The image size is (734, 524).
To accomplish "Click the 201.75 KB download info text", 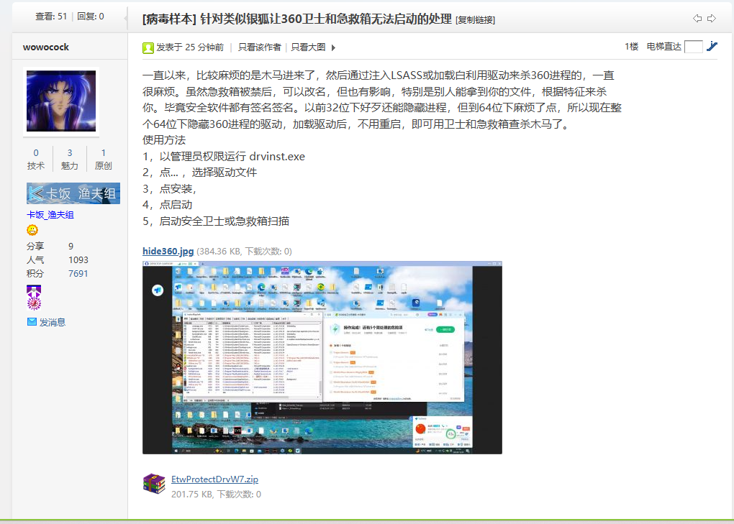I will (216, 494).
